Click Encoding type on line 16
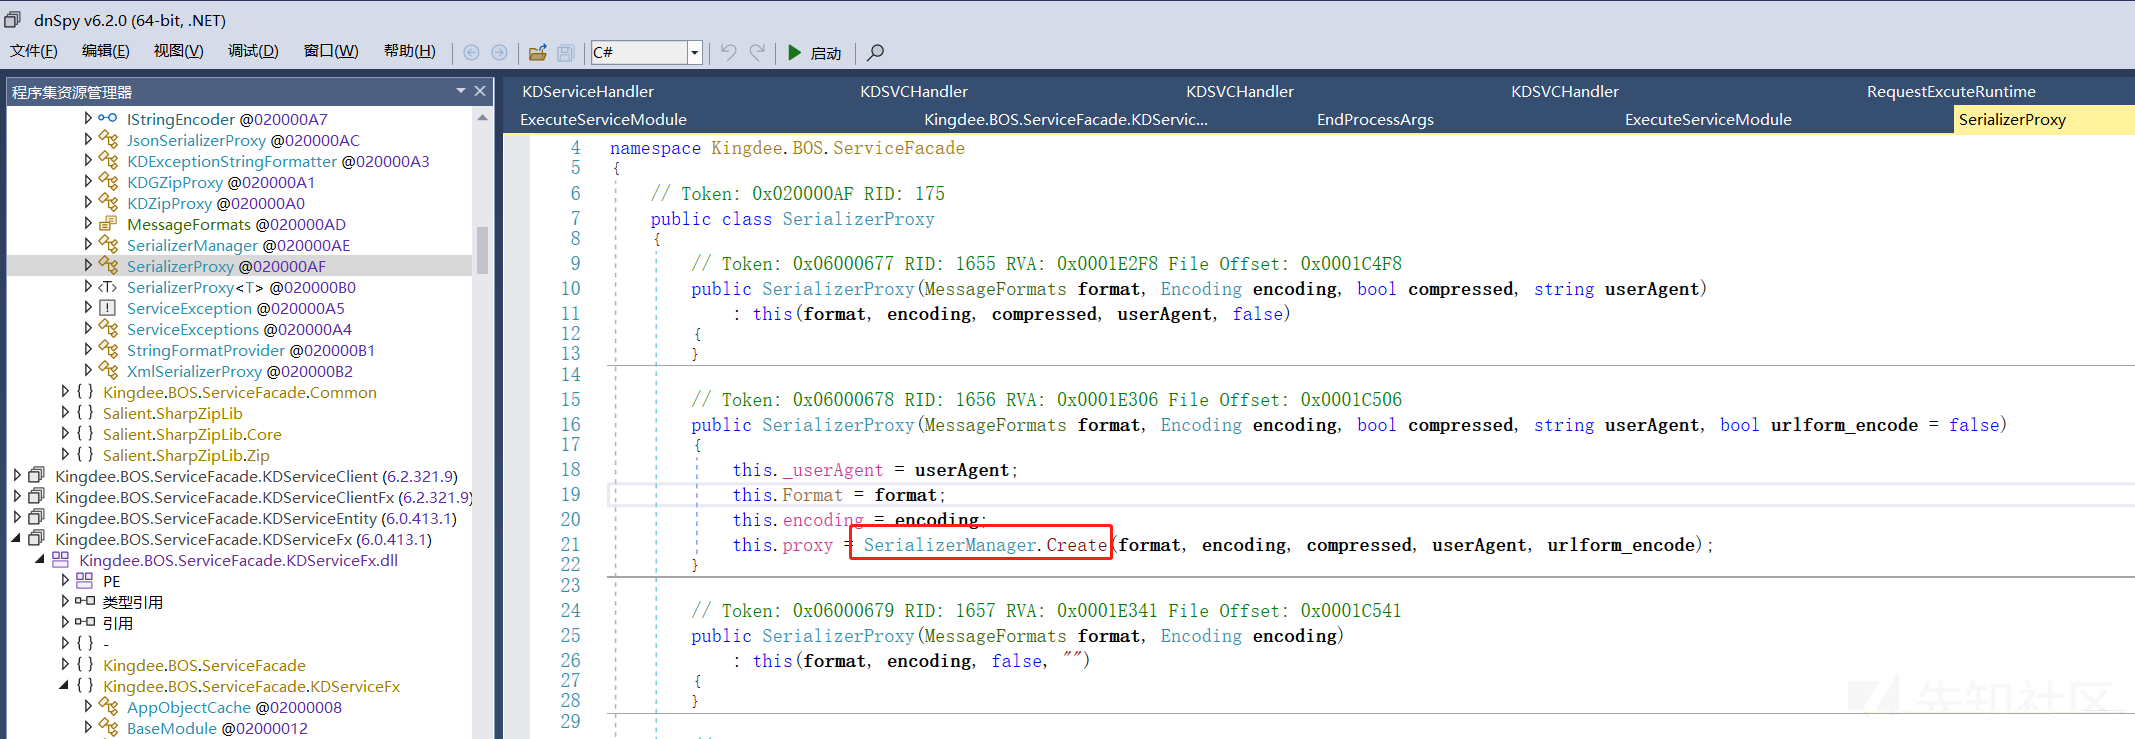The image size is (2135, 739). (1201, 425)
